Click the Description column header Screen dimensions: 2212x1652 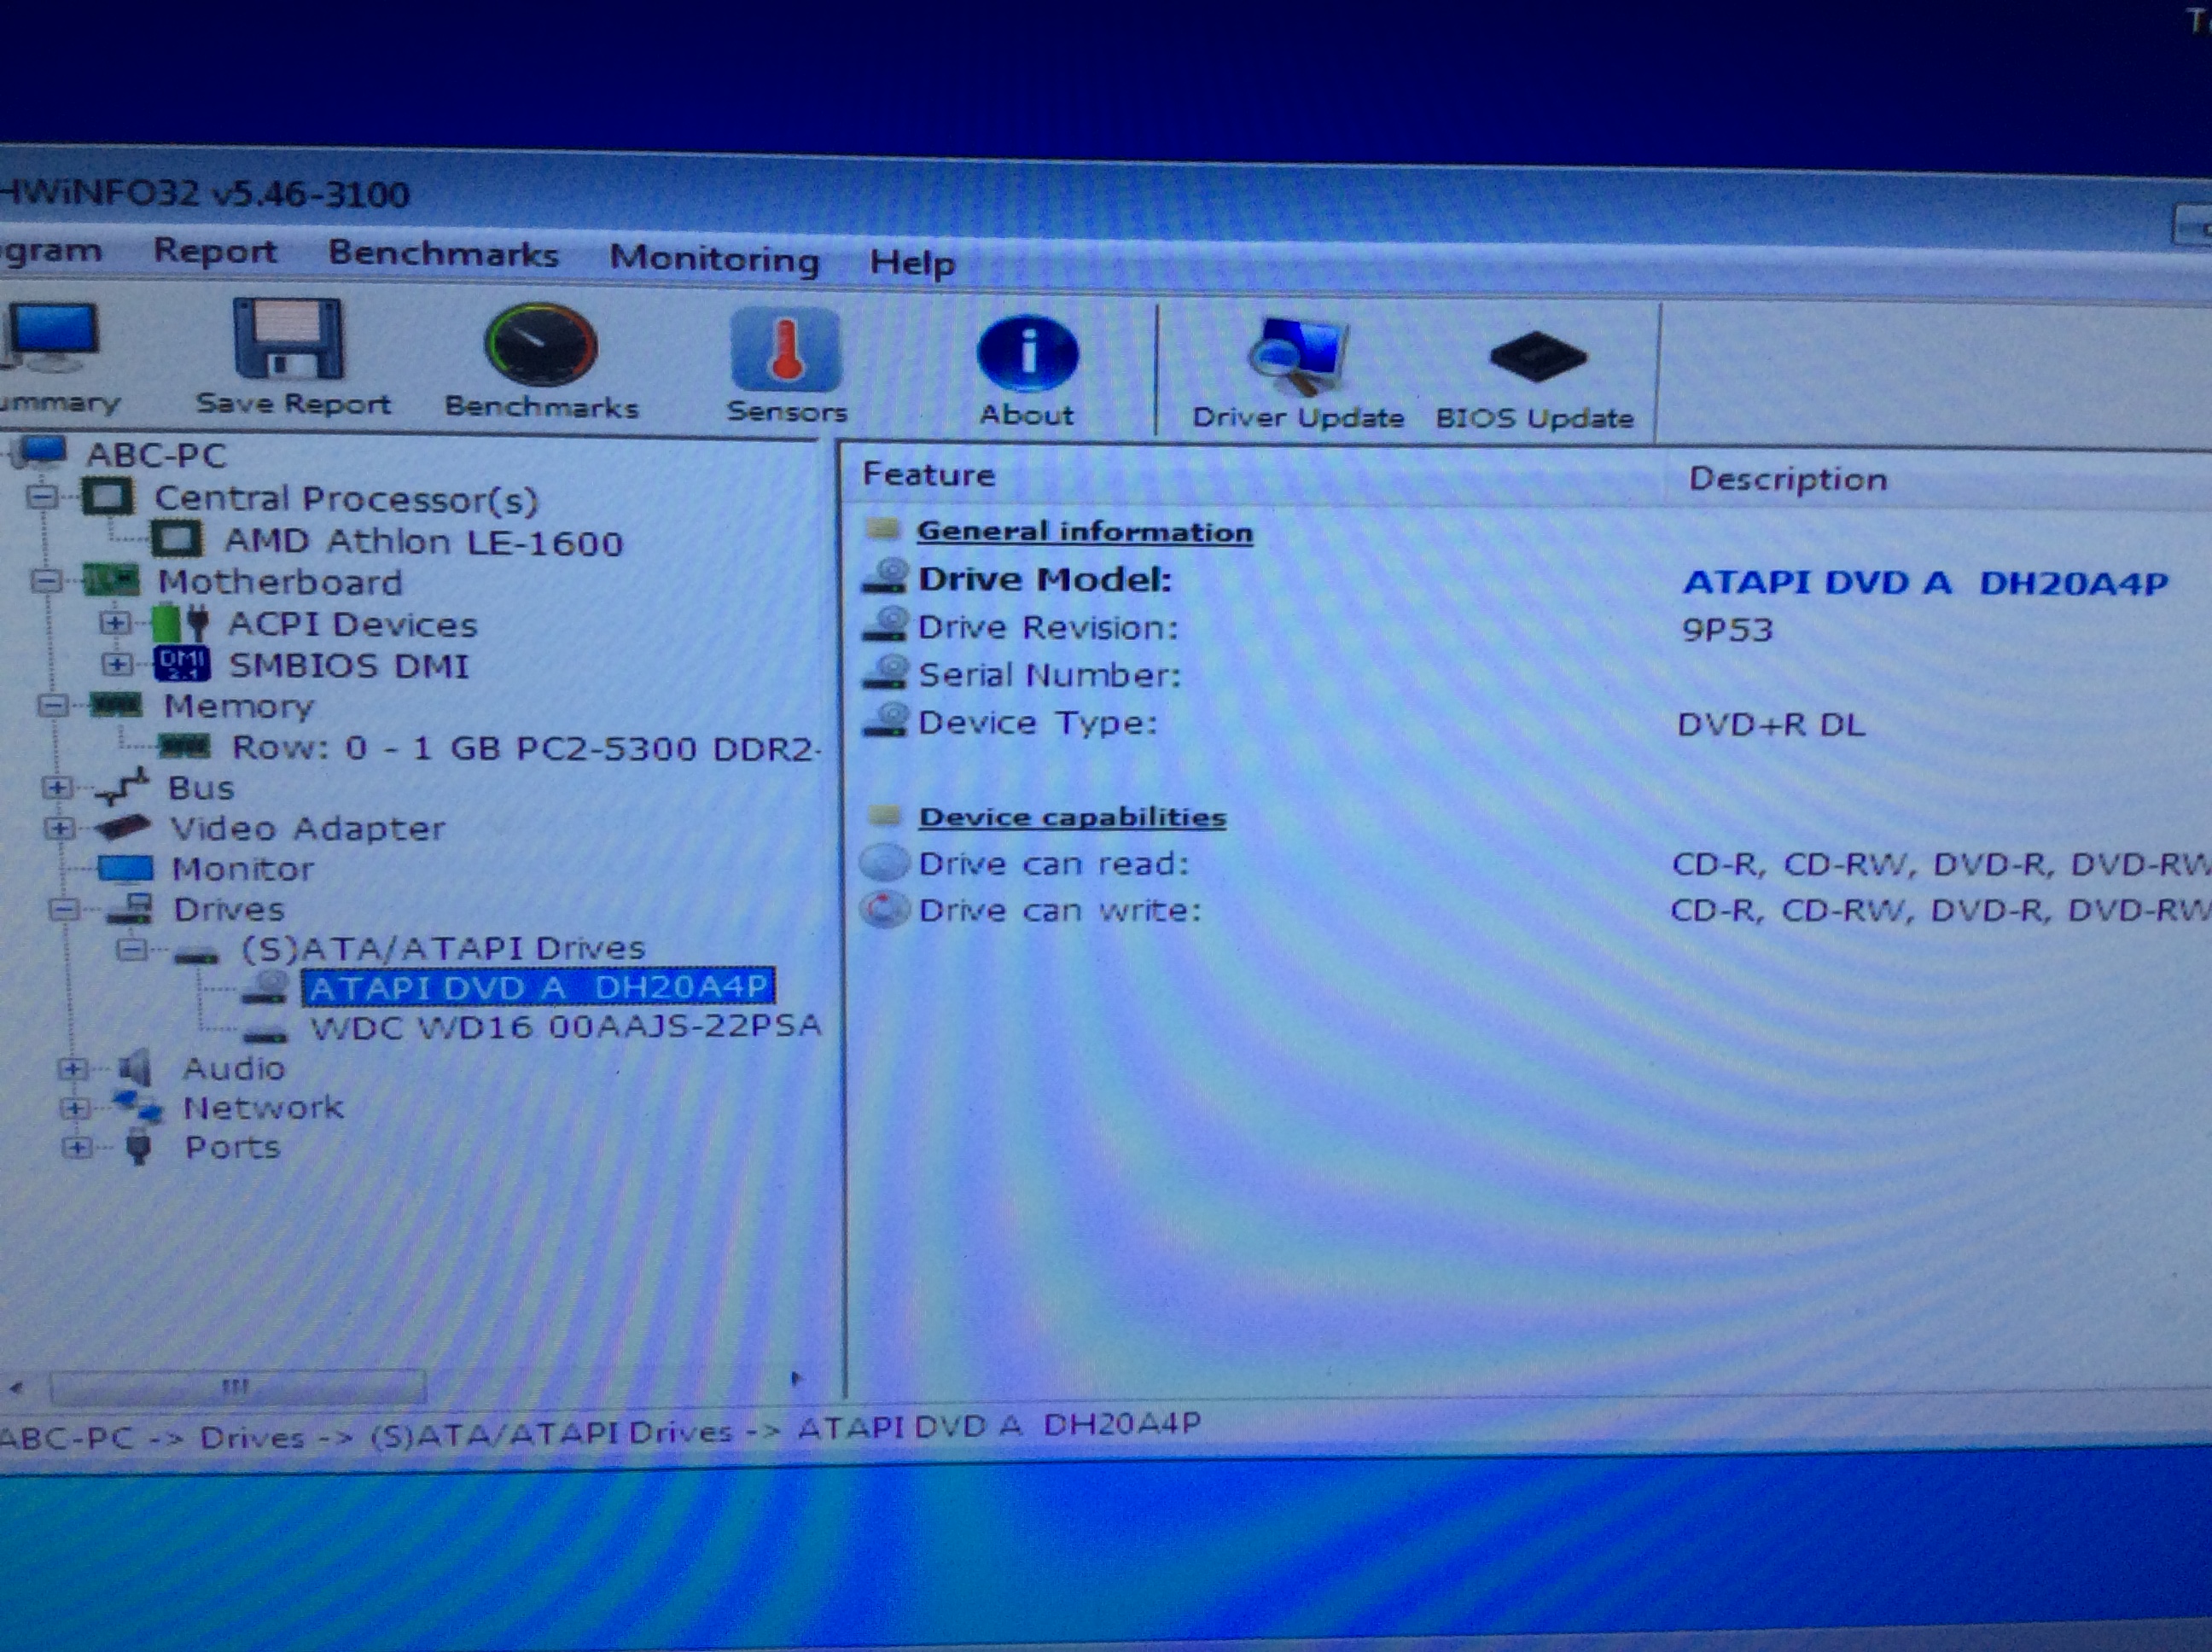(1787, 479)
